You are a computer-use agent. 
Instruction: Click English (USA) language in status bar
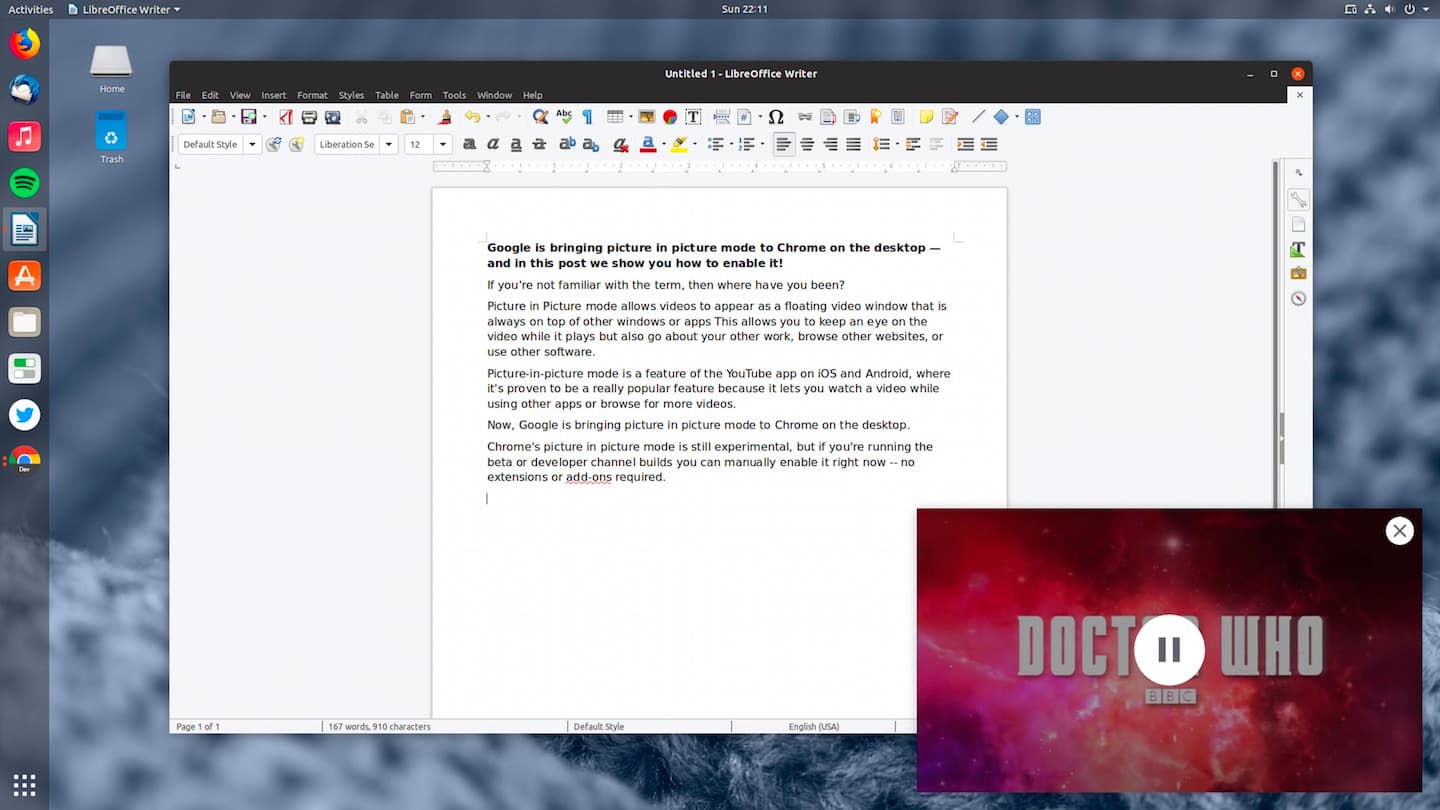coord(813,726)
